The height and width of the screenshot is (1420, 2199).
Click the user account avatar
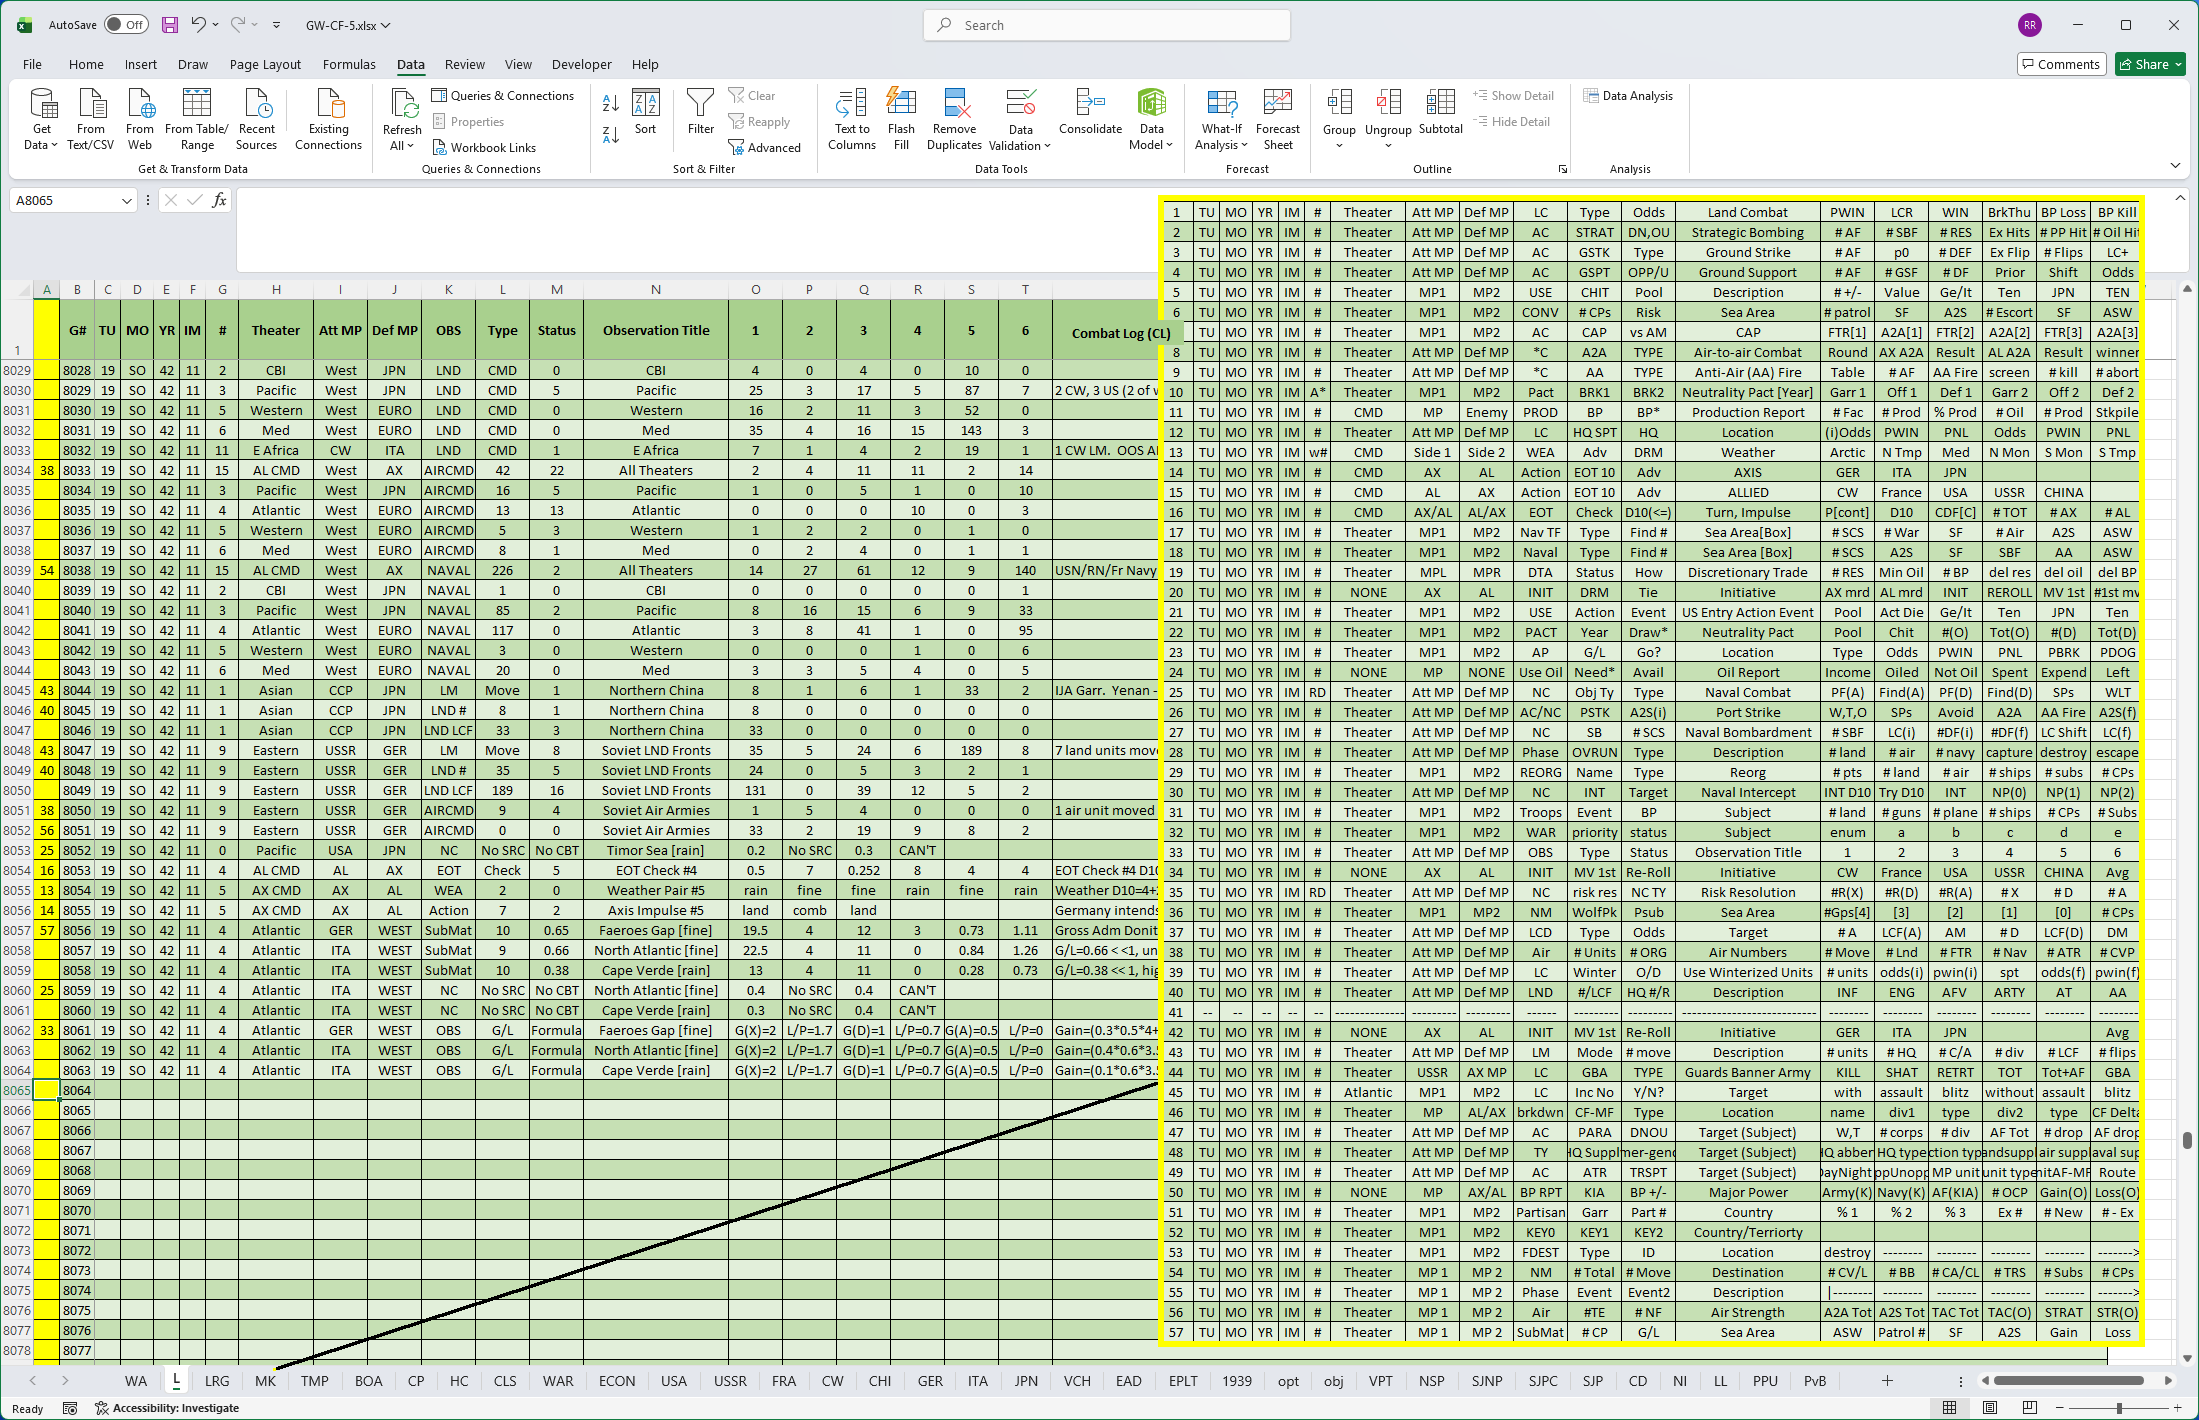(x=2030, y=25)
